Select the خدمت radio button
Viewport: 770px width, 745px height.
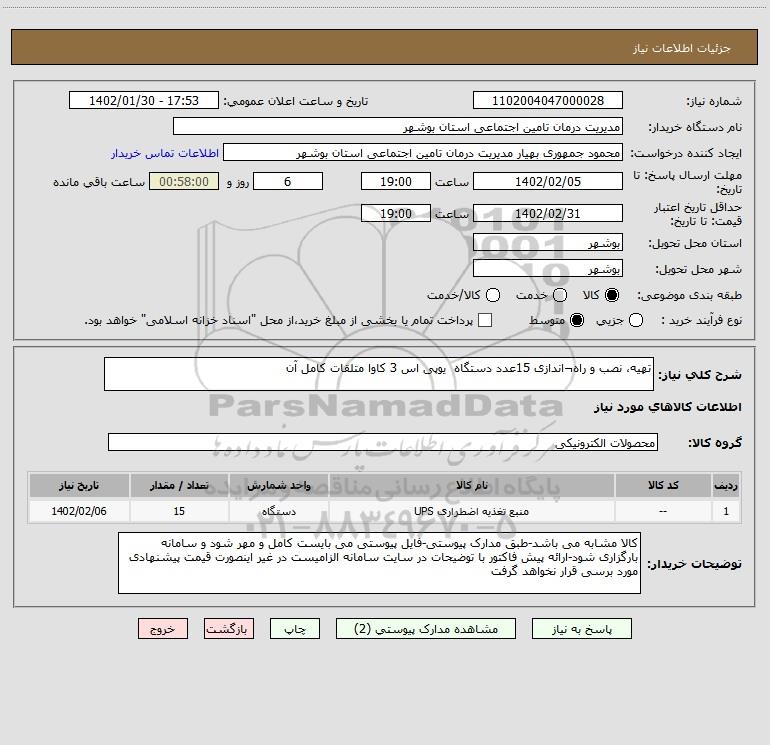click(x=560, y=295)
